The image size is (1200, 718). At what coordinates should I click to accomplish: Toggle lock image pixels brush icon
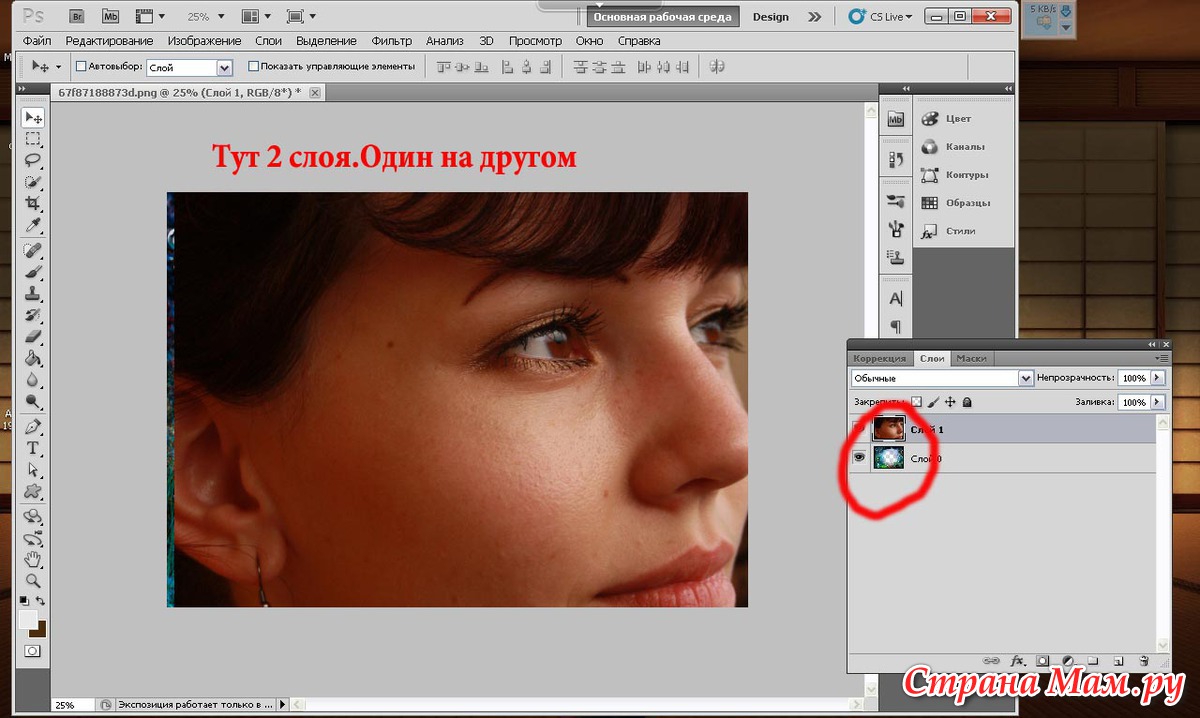(932, 402)
